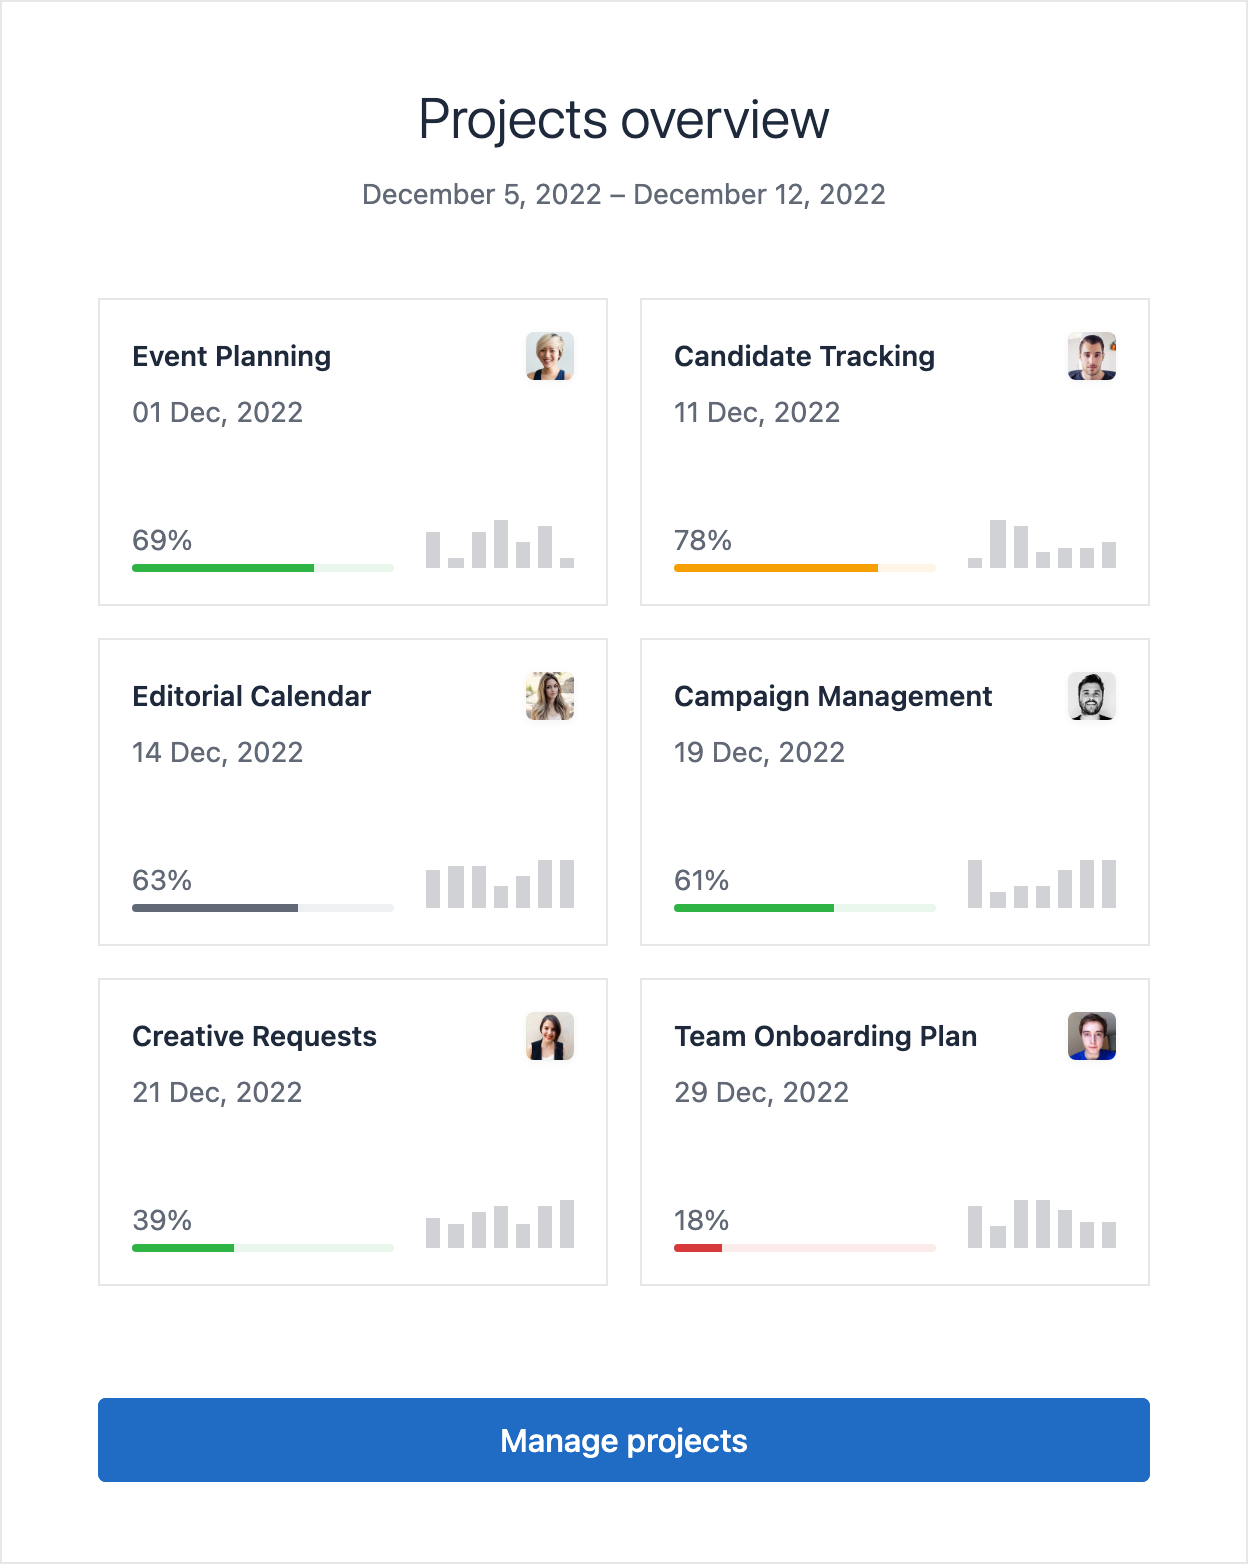Image resolution: width=1248 pixels, height=1564 pixels.
Task: Click the Creative Requests owner avatar
Action: pos(551,1036)
